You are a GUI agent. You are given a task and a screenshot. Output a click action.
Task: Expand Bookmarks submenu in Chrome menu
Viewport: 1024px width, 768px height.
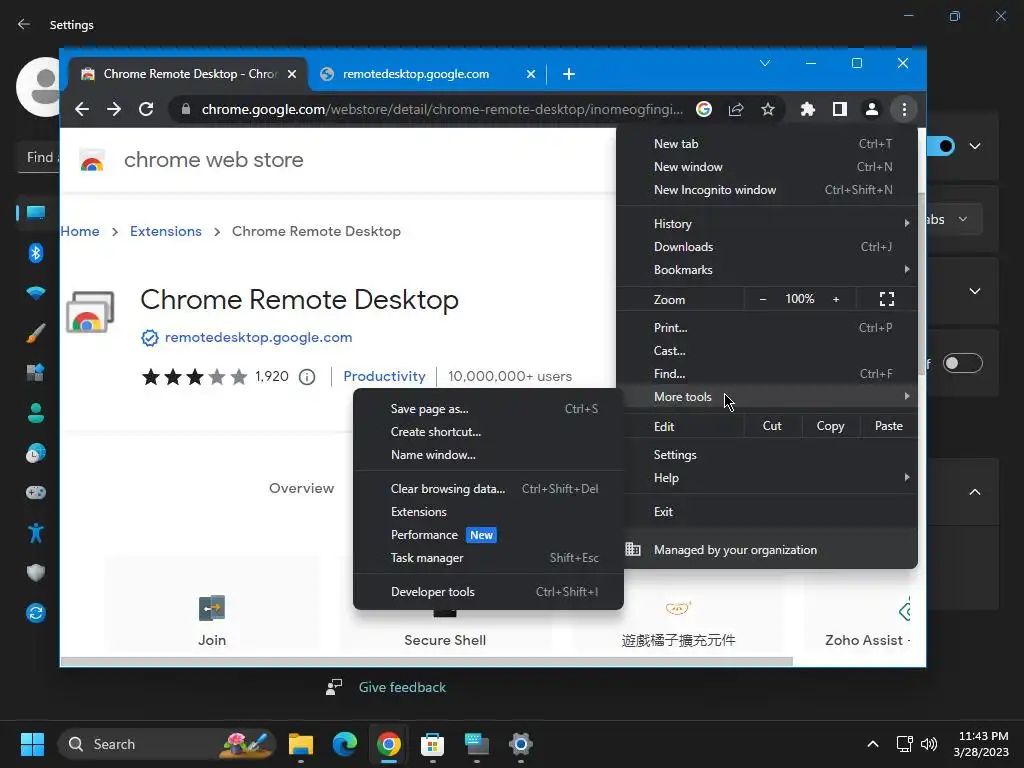pyautogui.click(x=767, y=270)
